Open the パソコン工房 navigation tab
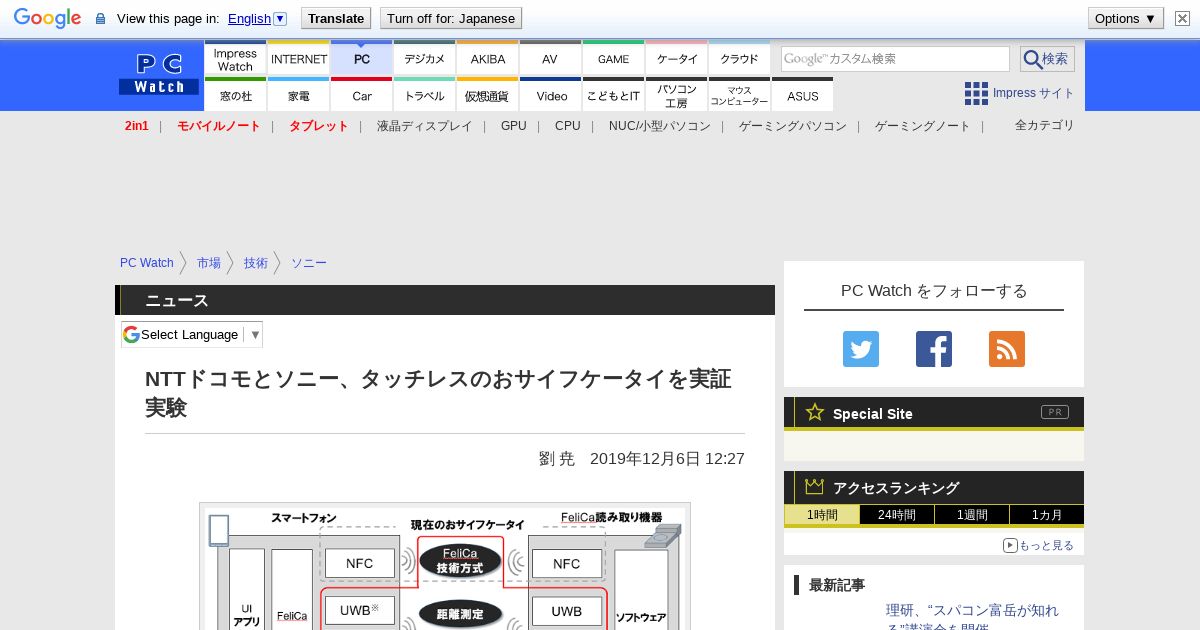The image size is (1200, 630). coord(677,95)
